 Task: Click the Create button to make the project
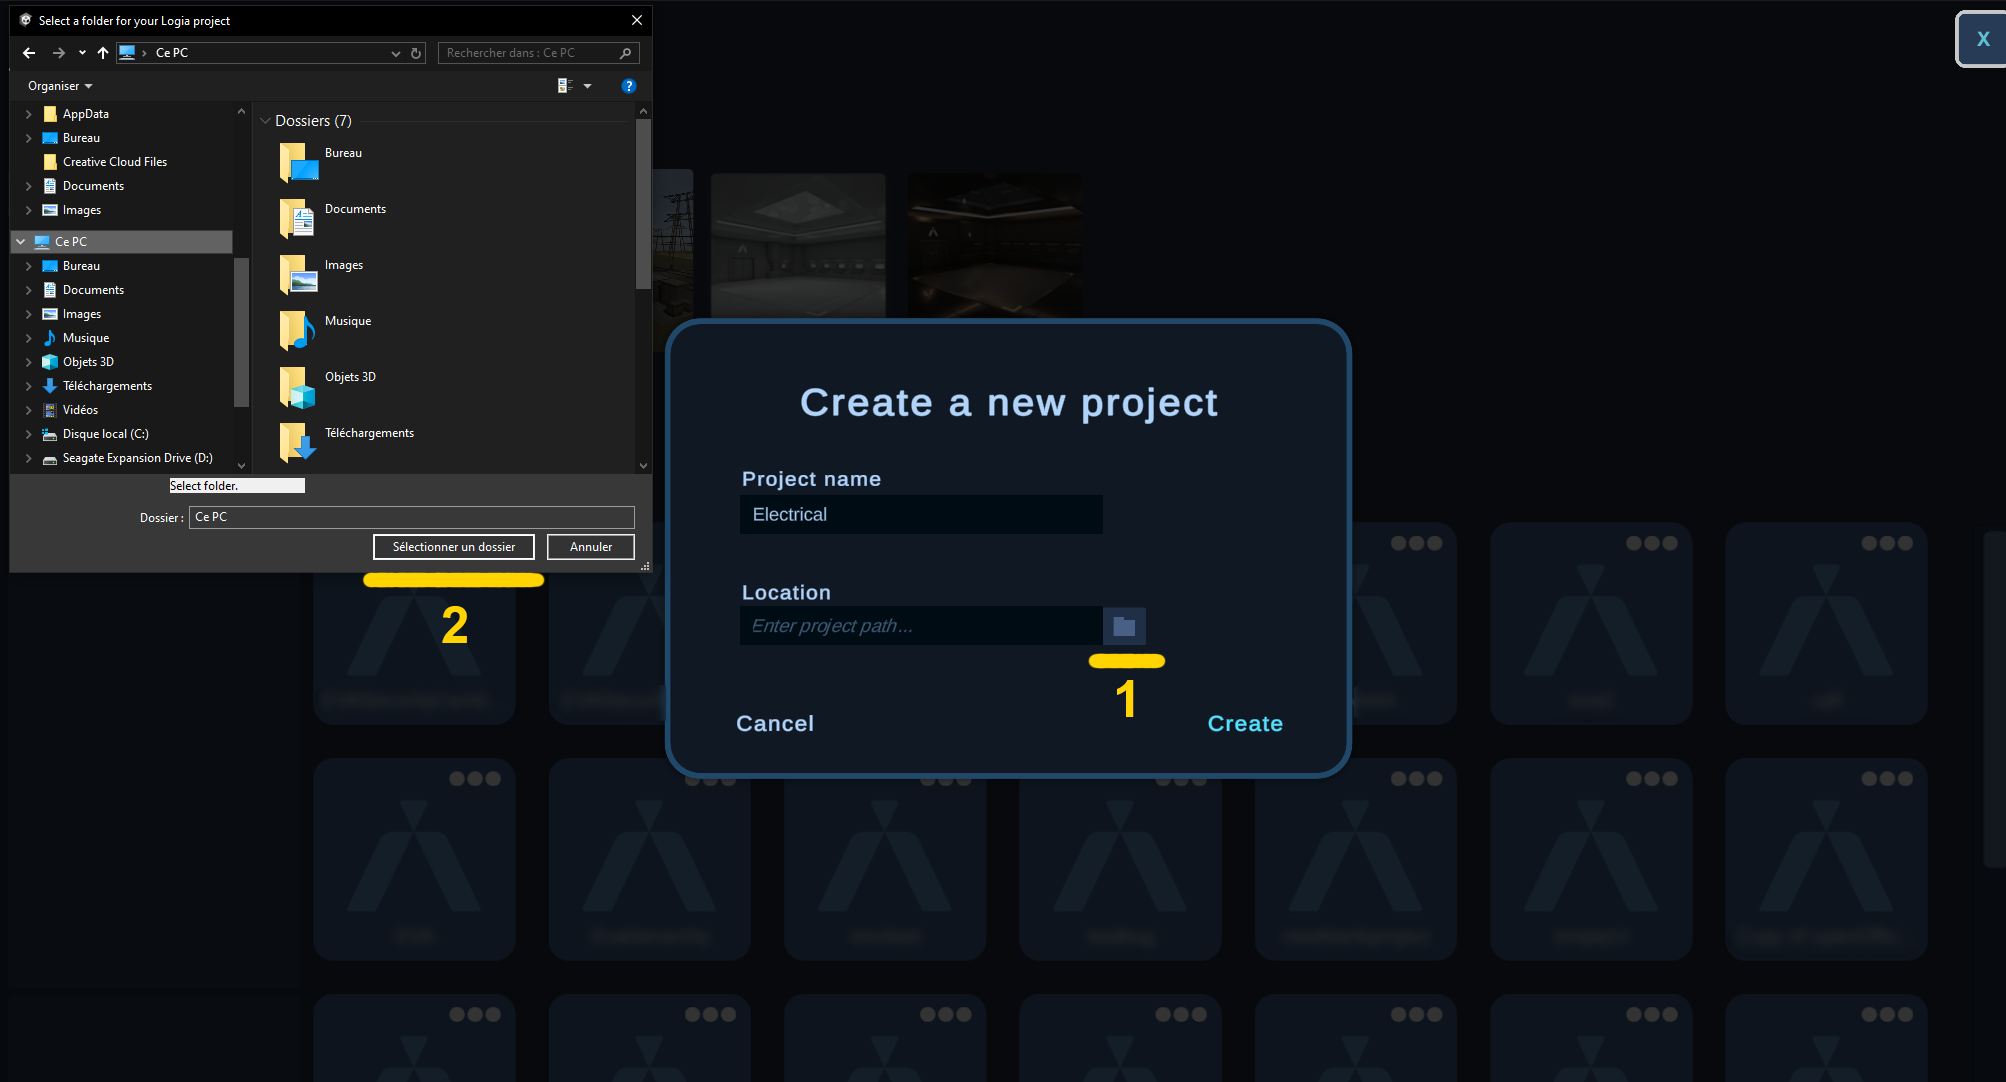[x=1245, y=723]
